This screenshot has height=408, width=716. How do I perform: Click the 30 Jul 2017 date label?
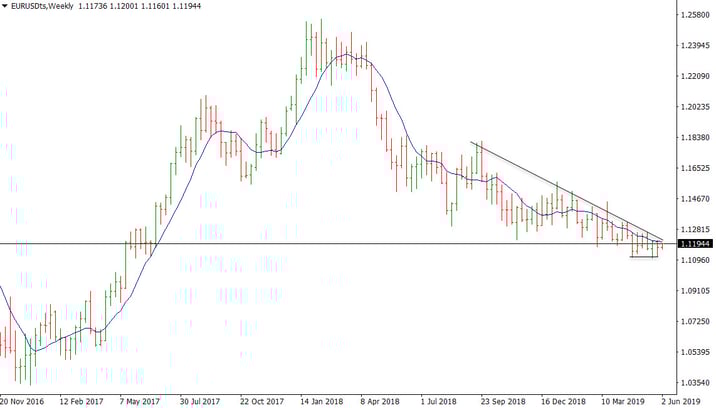pos(200,402)
